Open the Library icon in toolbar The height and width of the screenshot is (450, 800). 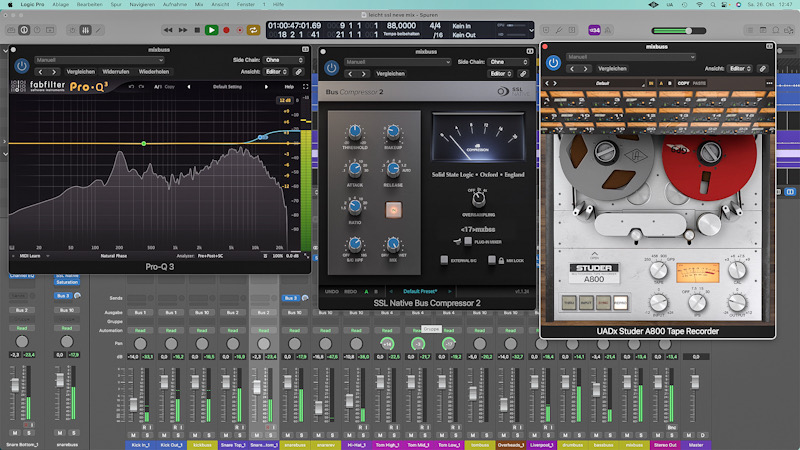click(x=11, y=30)
